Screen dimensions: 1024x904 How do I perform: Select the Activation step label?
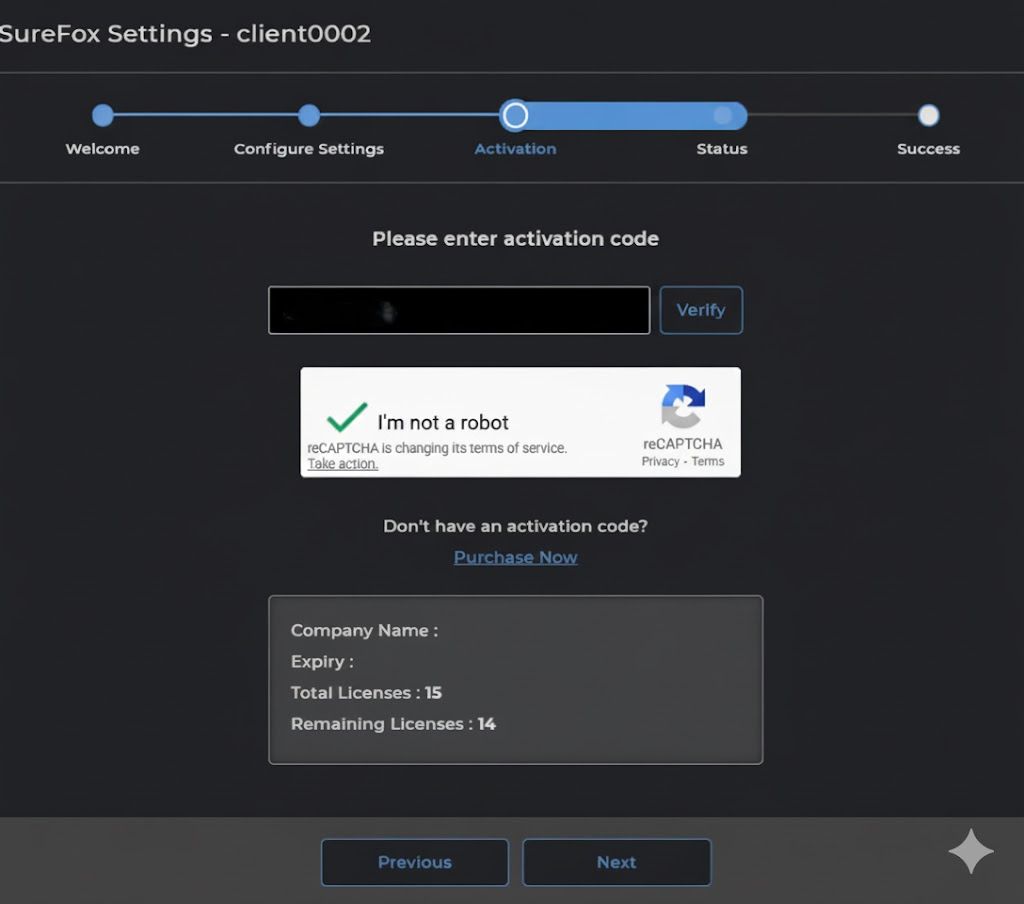[515, 149]
